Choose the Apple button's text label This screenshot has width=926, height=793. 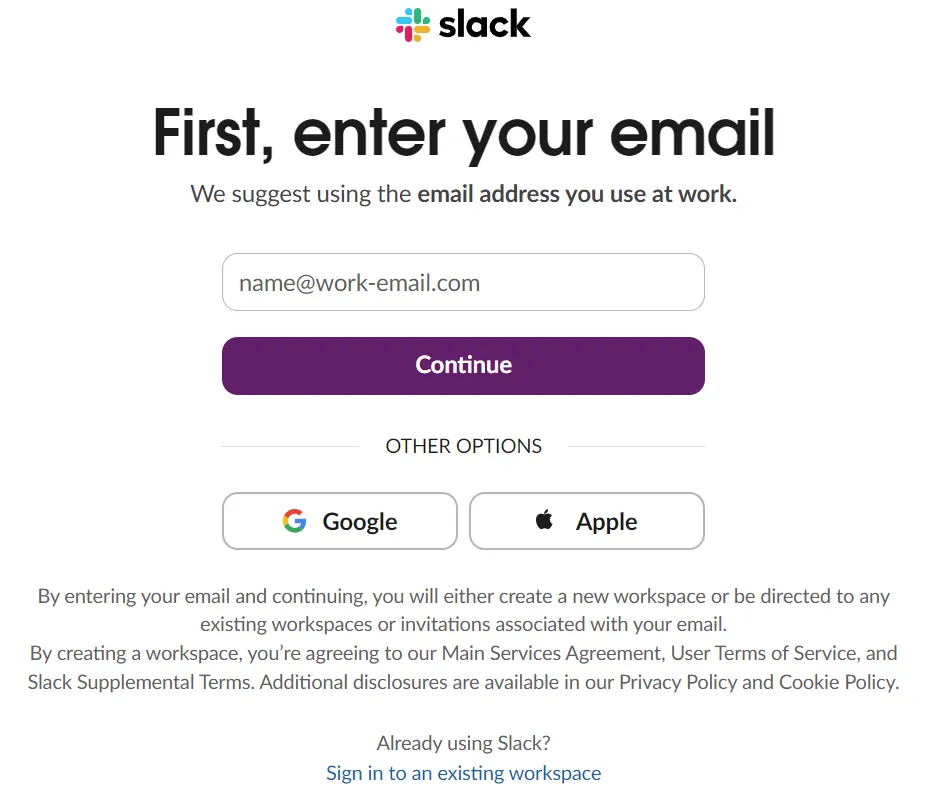(x=606, y=522)
